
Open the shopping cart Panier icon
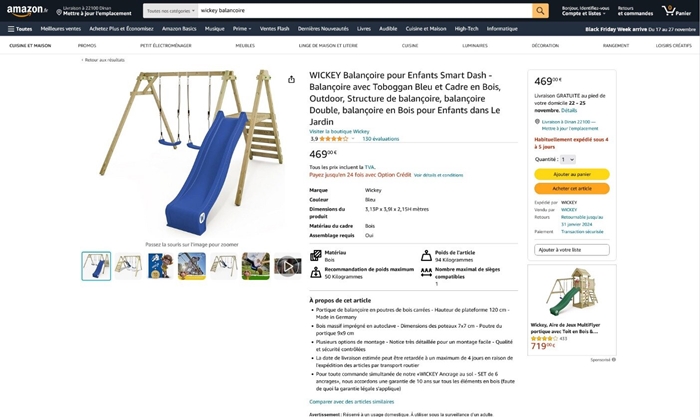pyautogui.click(x=676, y=11)
